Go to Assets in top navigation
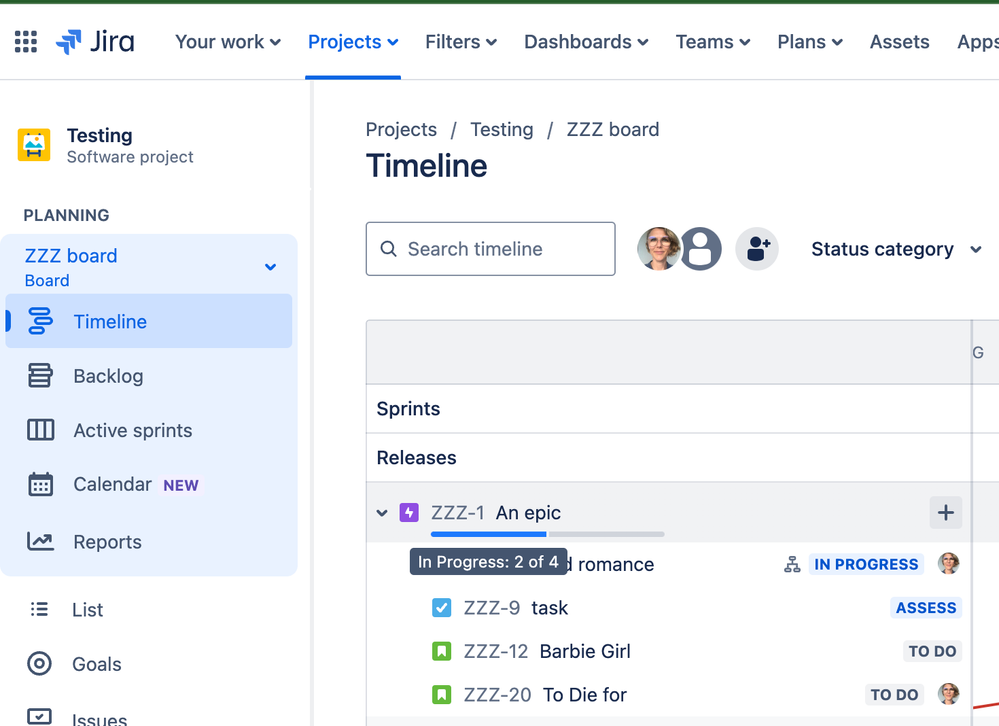 (900, 42)
